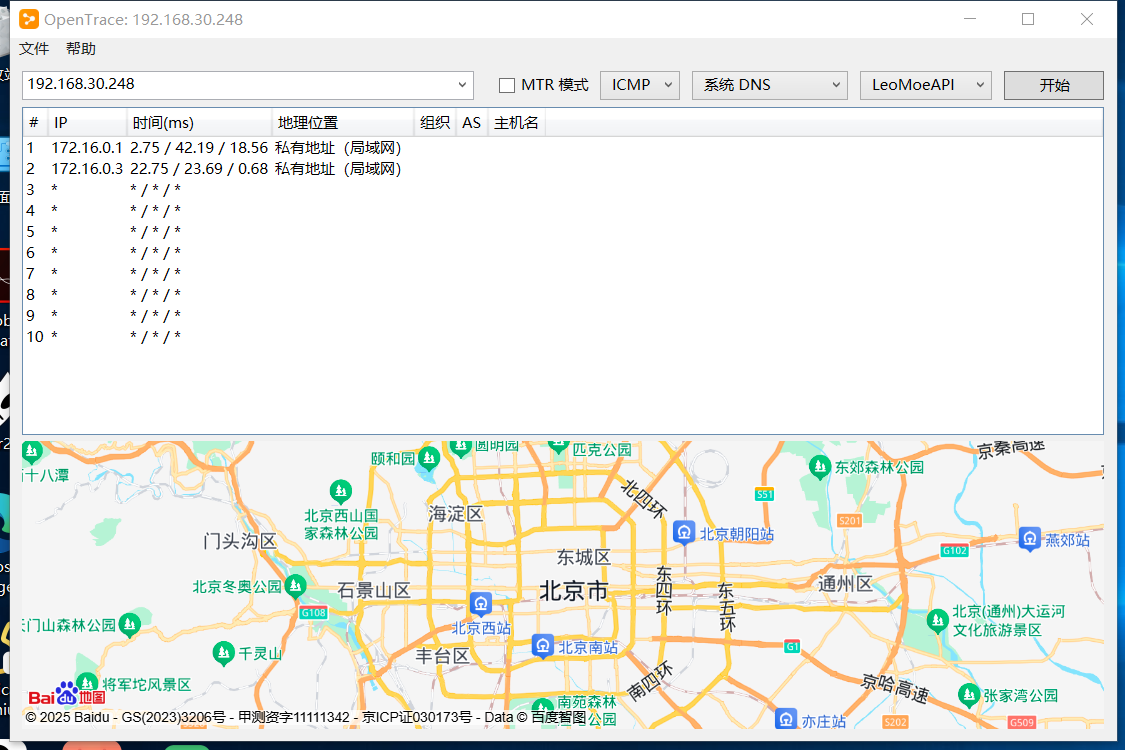
Task: Click the Beijing South Station train icon
Action: tap(542, 645)
